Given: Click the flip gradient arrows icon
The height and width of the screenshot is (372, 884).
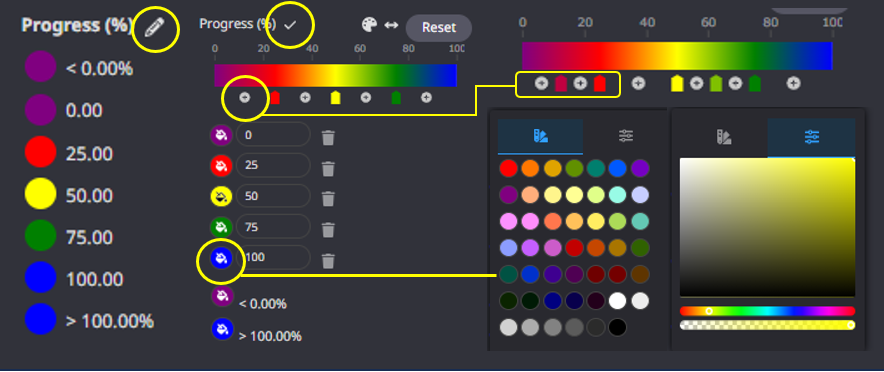Looking at the screenshot, I should tap(391, 25).
